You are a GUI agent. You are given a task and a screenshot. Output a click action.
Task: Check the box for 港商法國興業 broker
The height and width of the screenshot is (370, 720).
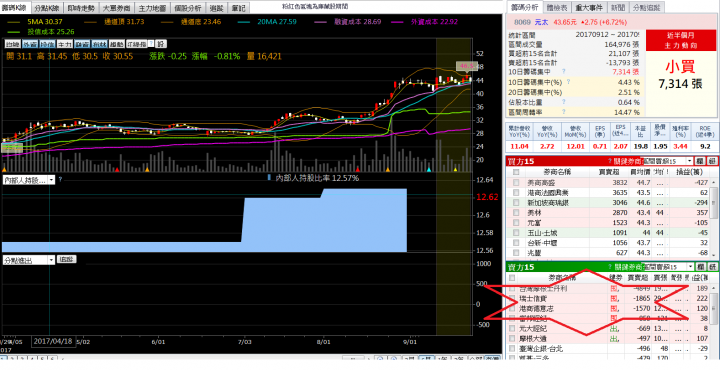(516, 192)
